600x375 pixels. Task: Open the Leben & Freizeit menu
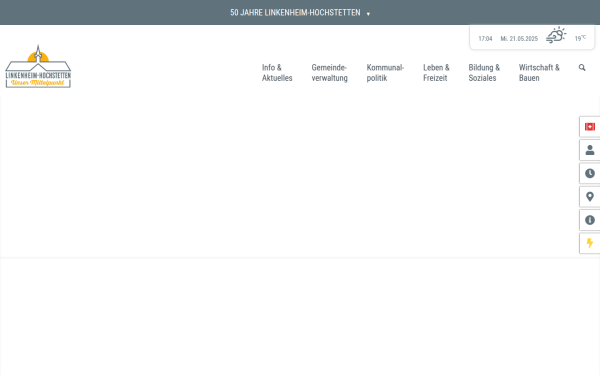436,73
